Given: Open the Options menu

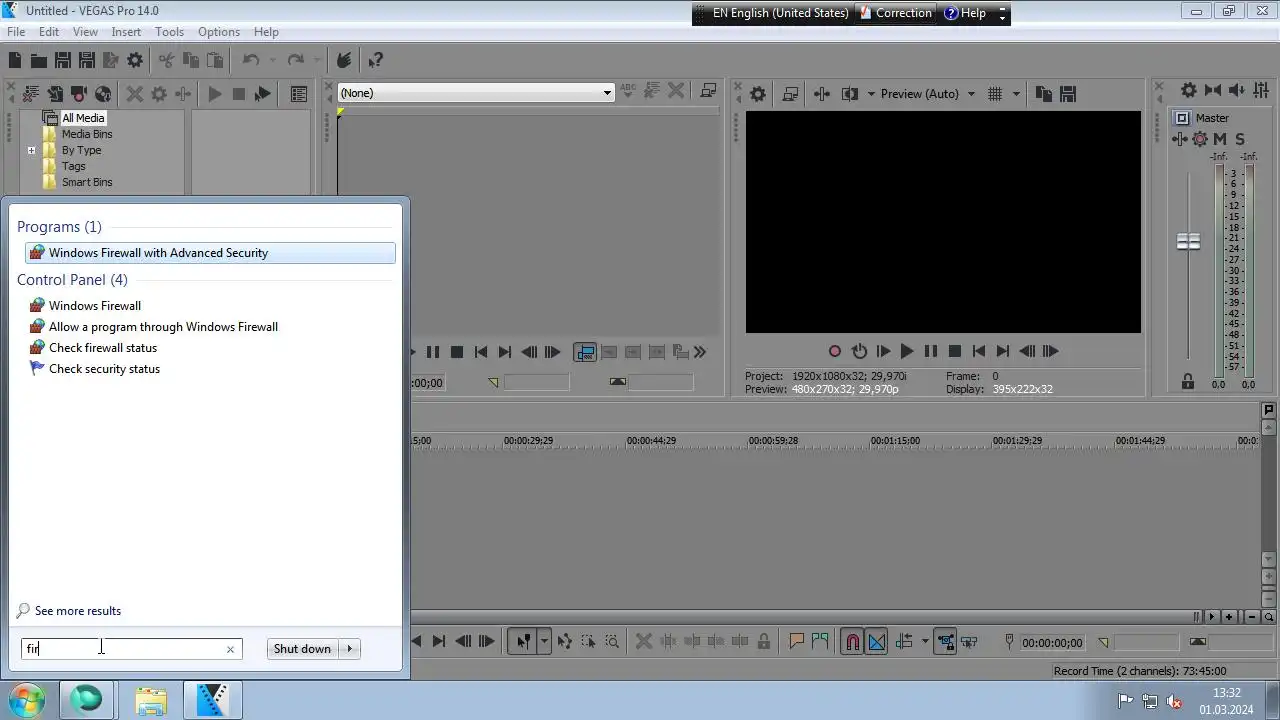Looking at the screenshot, I should tap(218, 32).
